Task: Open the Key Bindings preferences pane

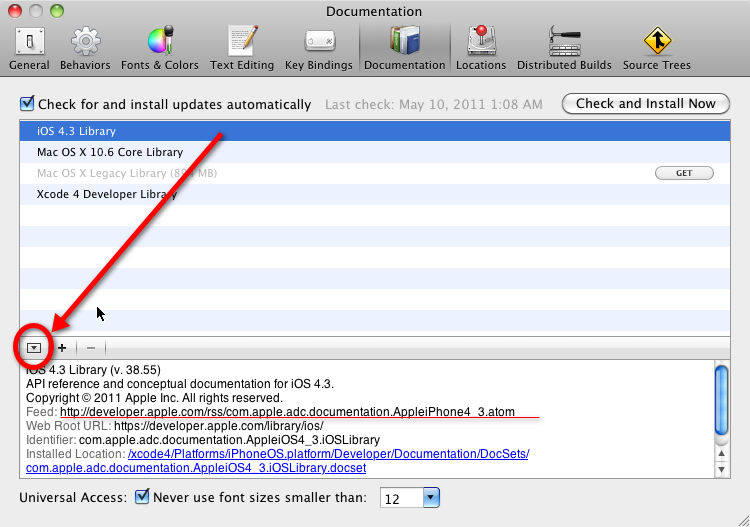Action: (319, 49)
